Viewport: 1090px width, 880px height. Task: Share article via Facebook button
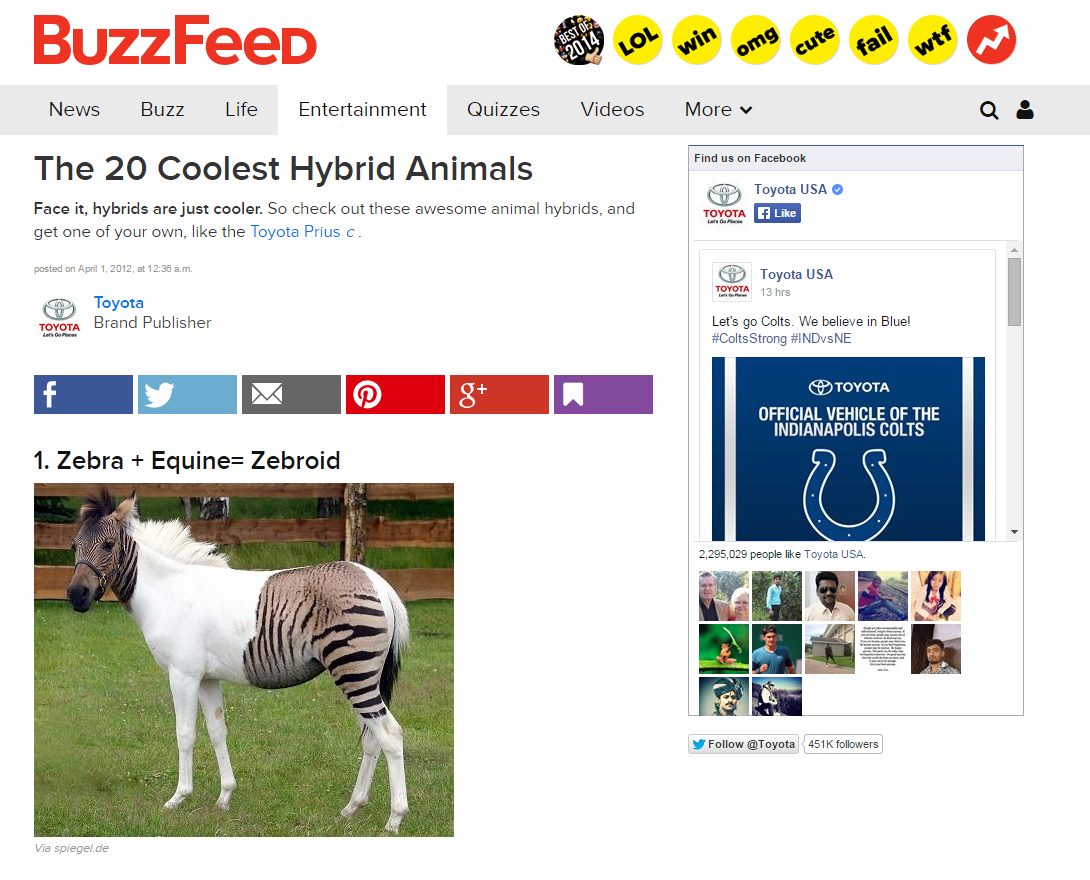point(83,394)
